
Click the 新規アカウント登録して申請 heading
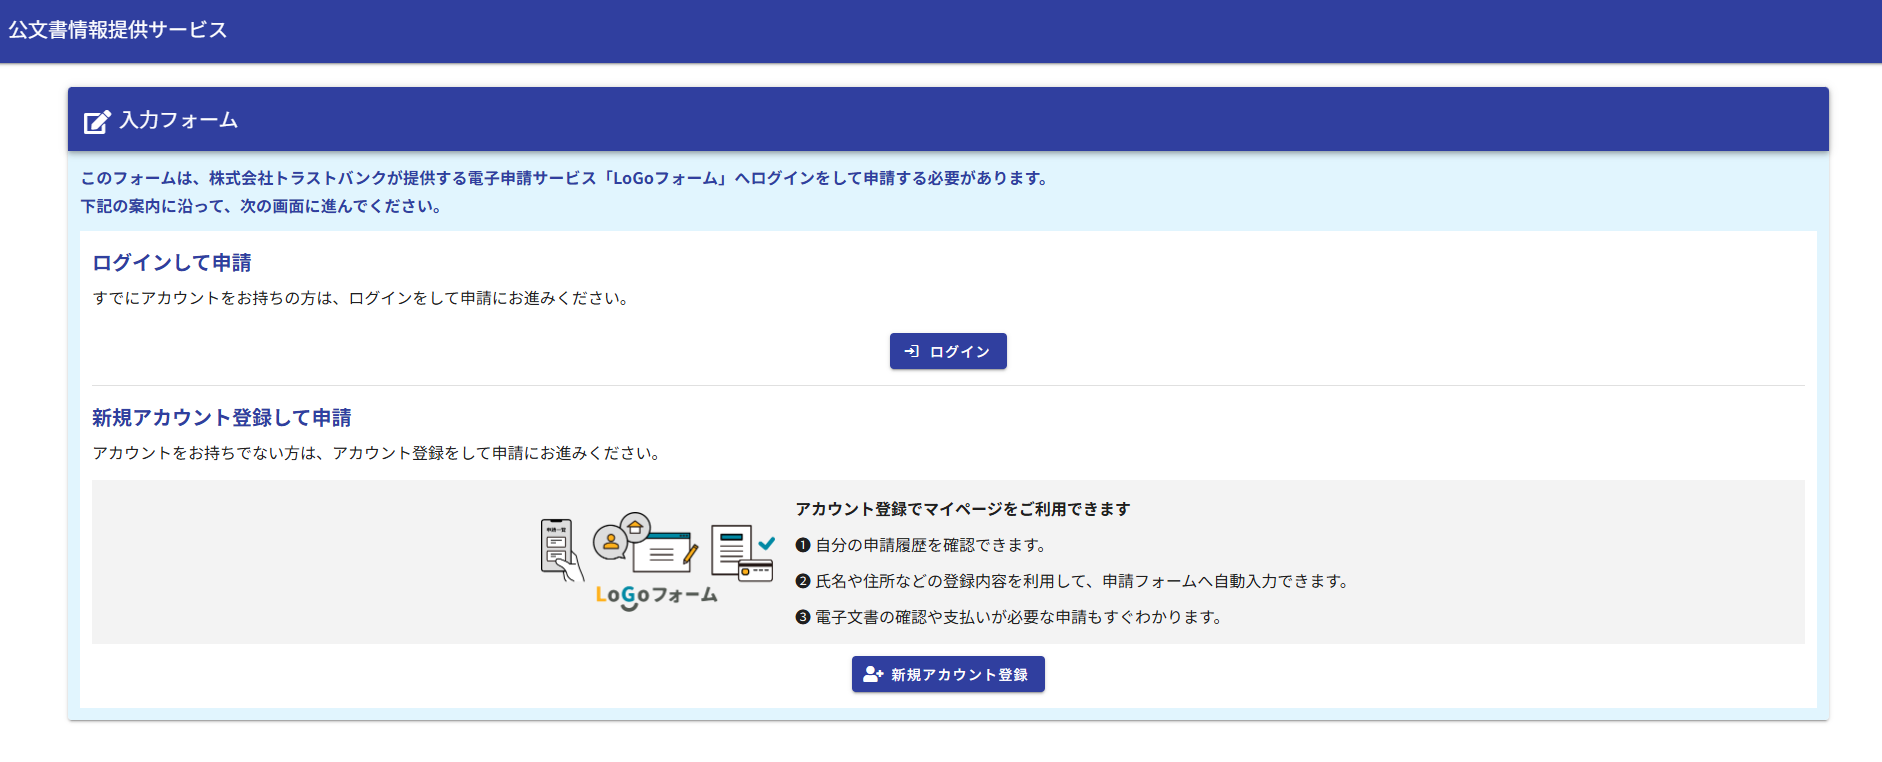pos(222,418)
